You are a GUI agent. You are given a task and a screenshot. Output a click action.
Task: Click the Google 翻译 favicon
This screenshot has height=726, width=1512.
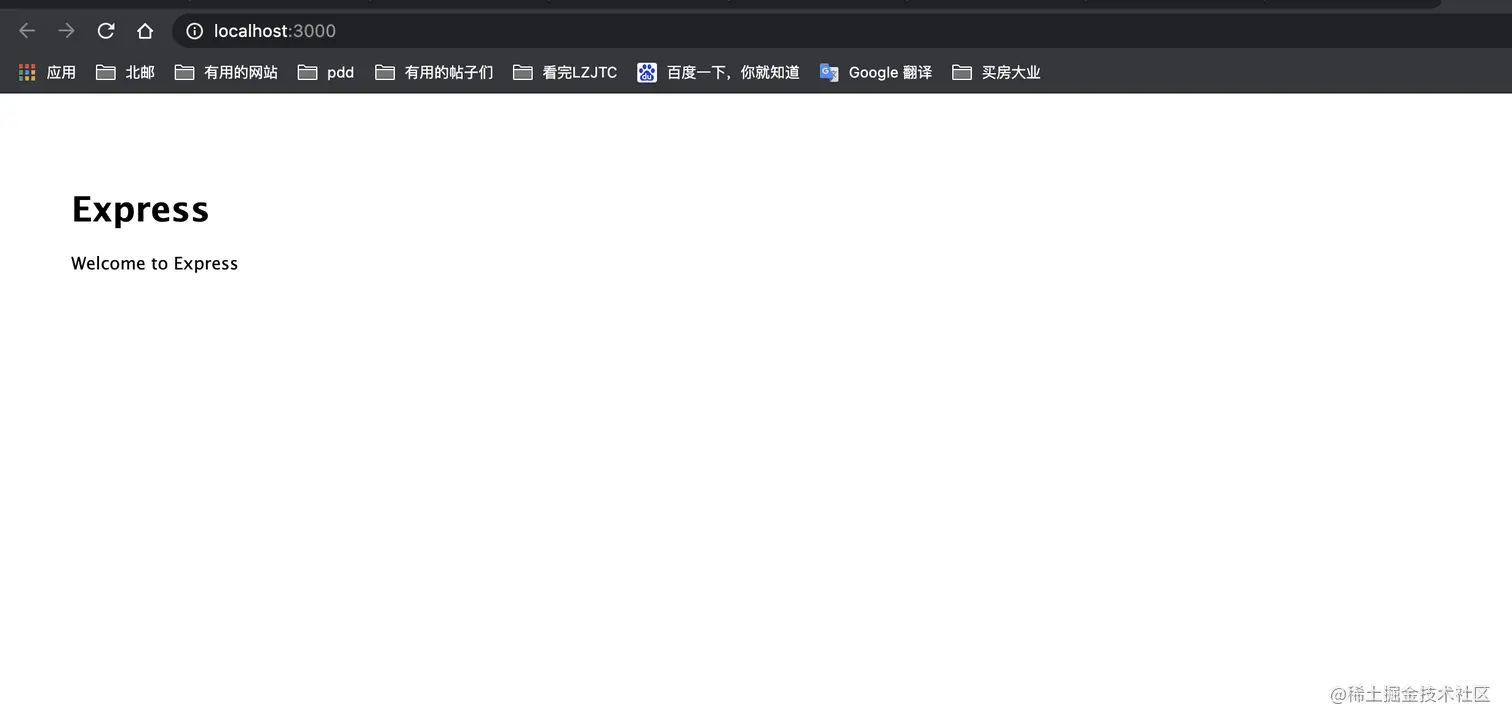pos(829,71)
